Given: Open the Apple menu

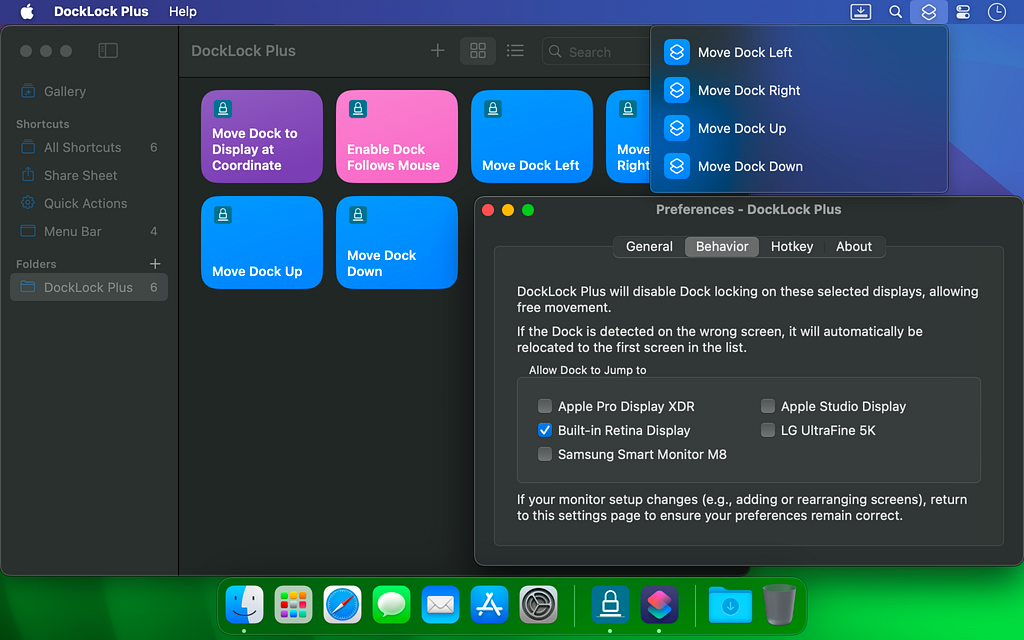Looking at the screenshot, I should pos(27,12).
